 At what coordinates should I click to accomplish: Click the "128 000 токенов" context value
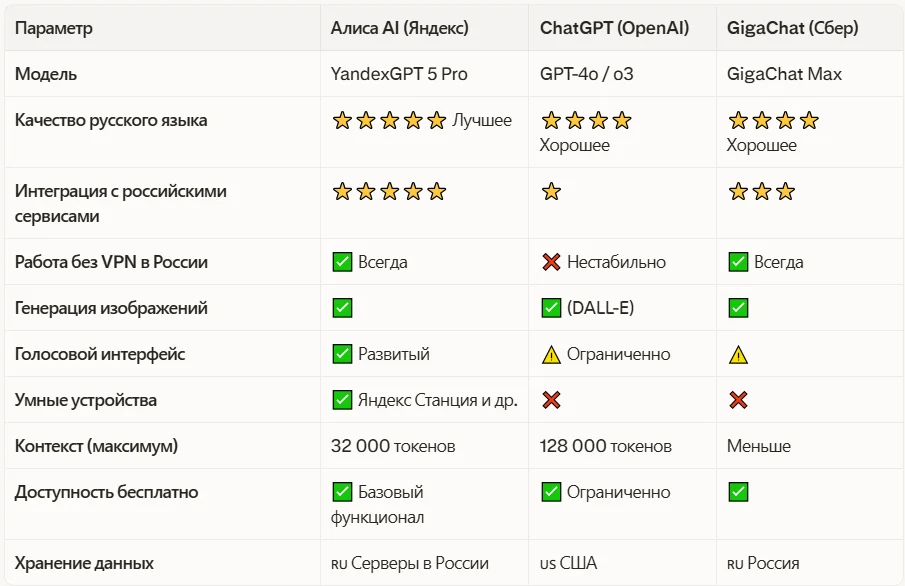point(606,447)
